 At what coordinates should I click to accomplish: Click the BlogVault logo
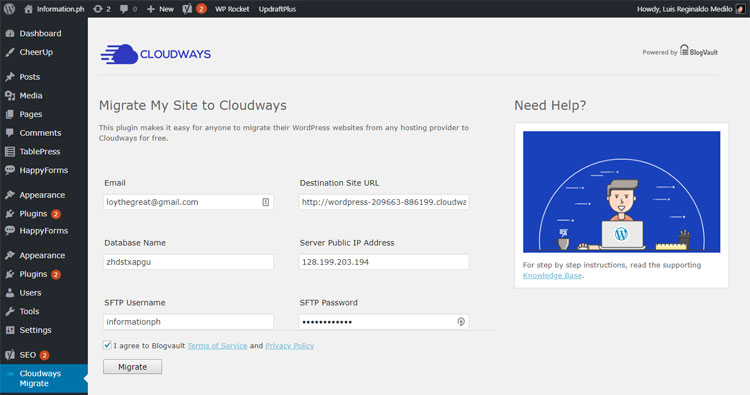(x=699, y=51)
